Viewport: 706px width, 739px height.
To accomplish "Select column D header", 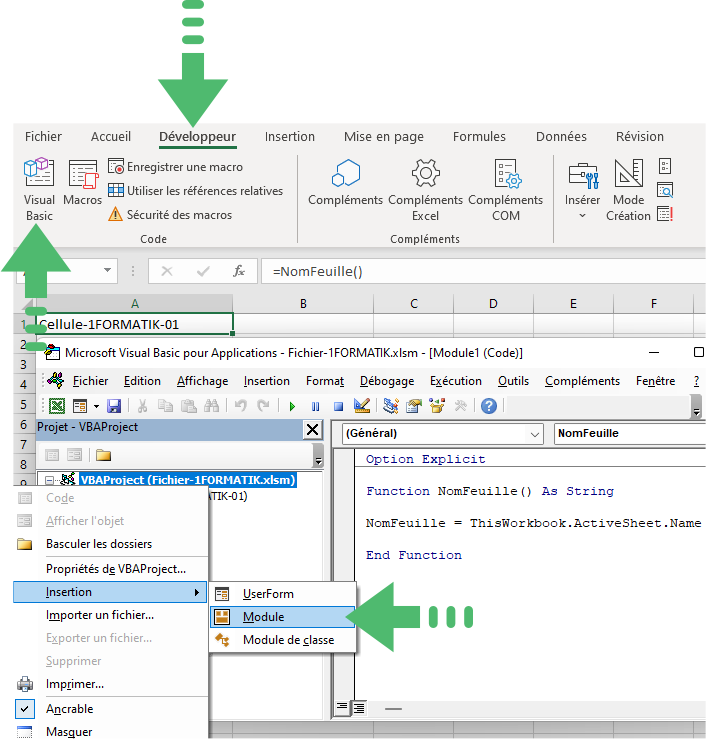I will pyautogui.click(x=493, y=304).
